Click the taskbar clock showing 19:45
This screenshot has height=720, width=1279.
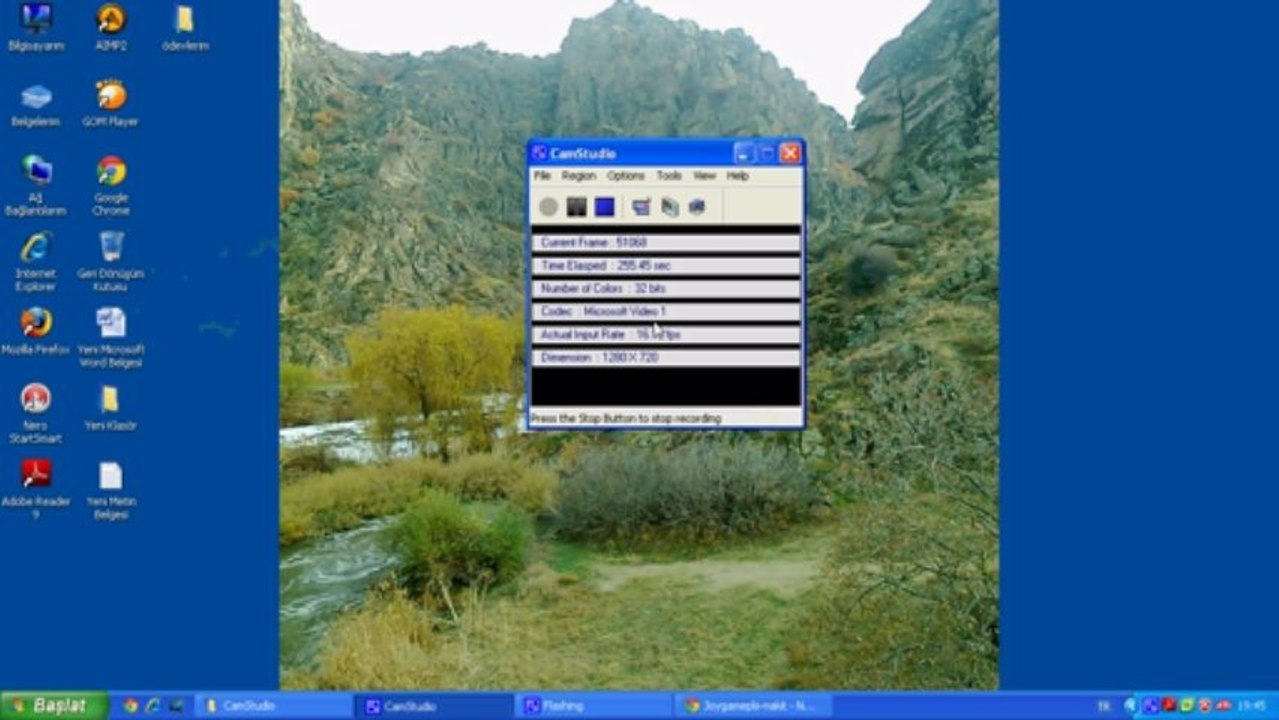click(1251, 706)
